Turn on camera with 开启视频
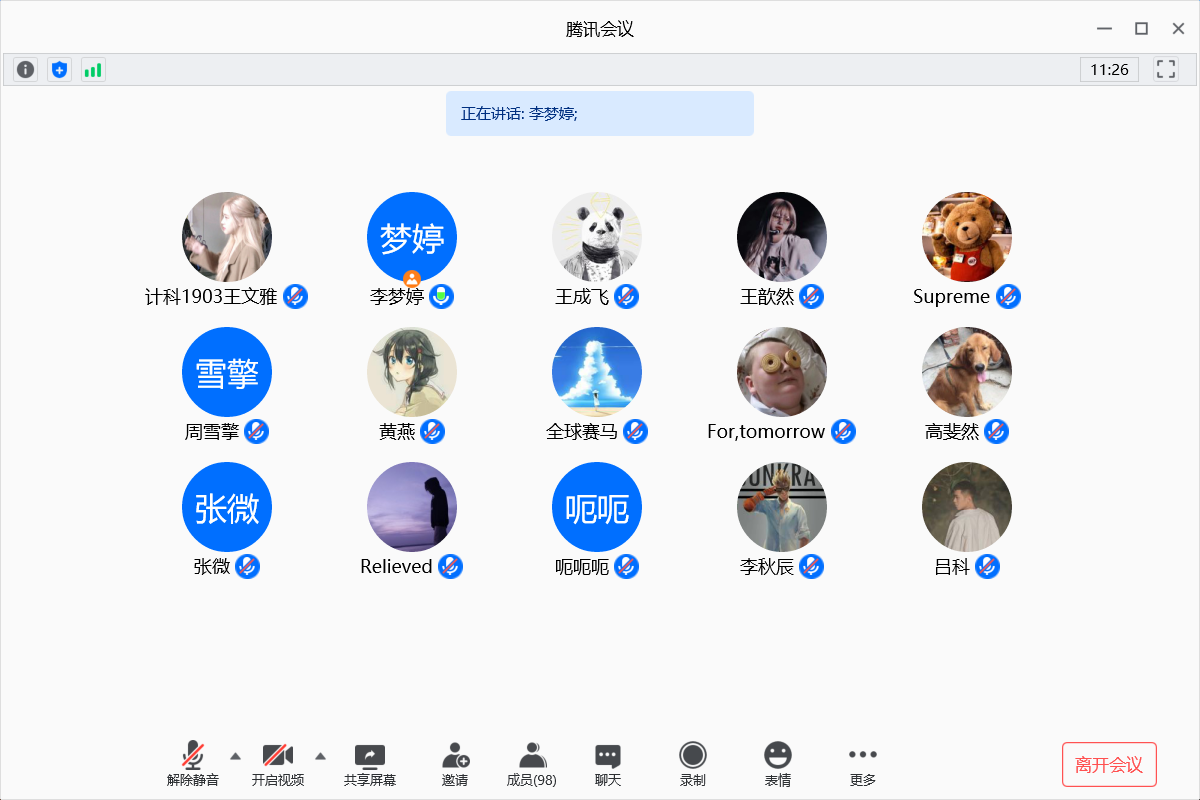 coord(277,764)
